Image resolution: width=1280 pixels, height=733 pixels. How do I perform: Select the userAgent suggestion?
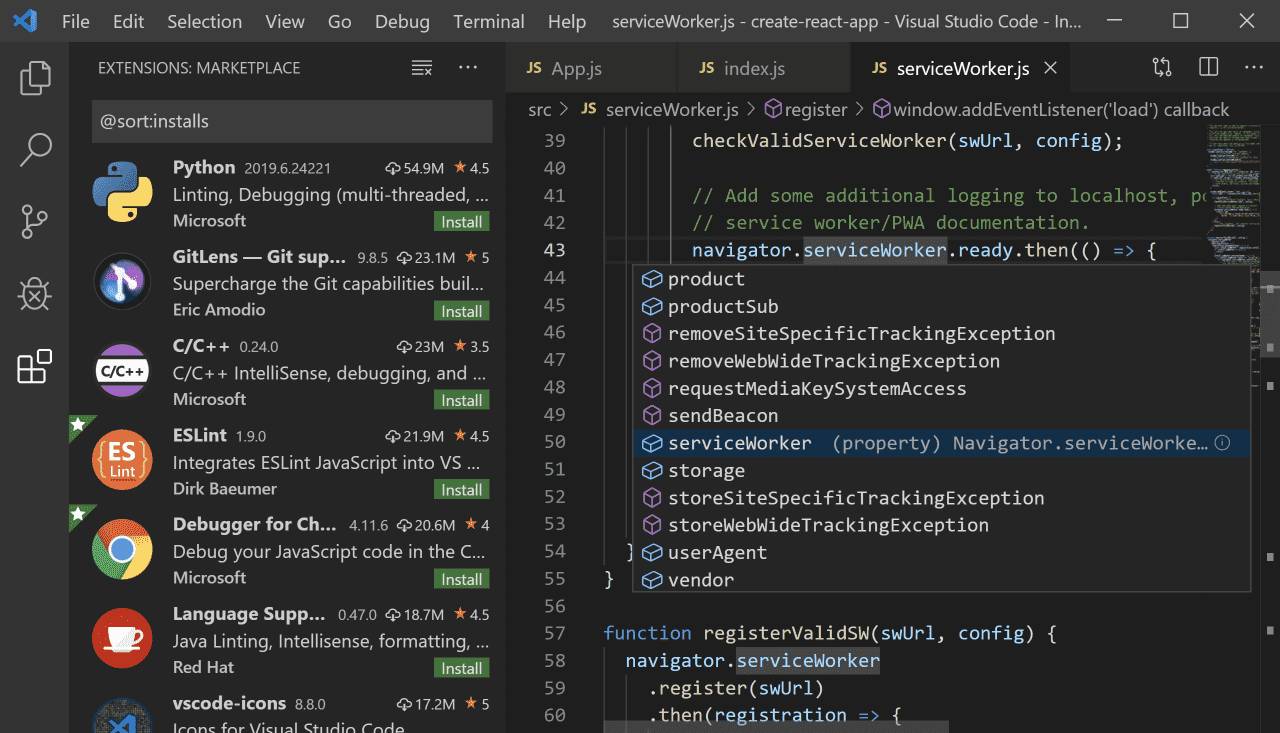pos(941,552)
